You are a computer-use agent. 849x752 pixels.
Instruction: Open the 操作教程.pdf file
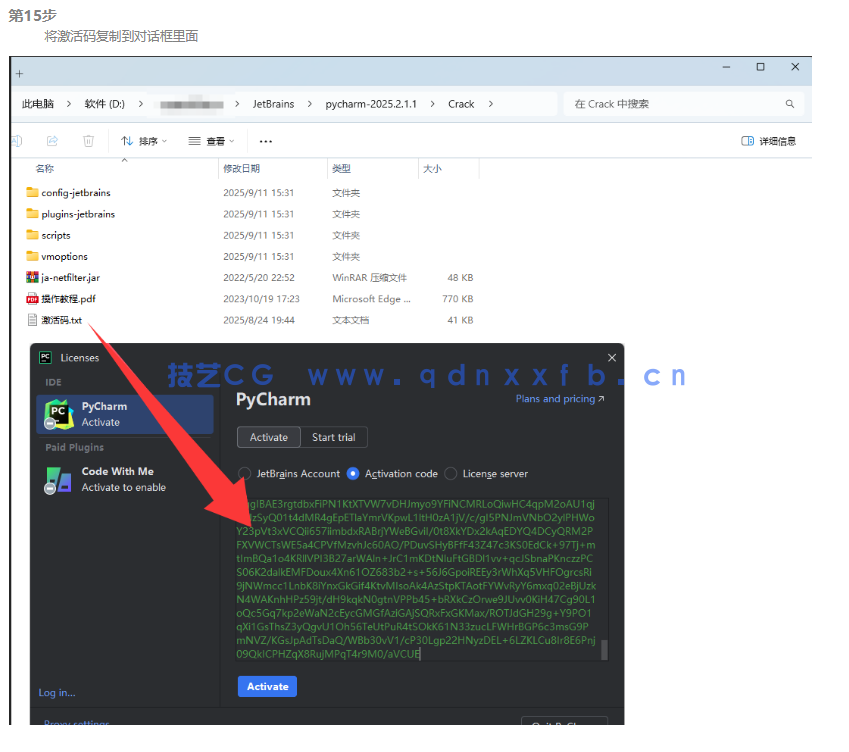click(73, 298)
